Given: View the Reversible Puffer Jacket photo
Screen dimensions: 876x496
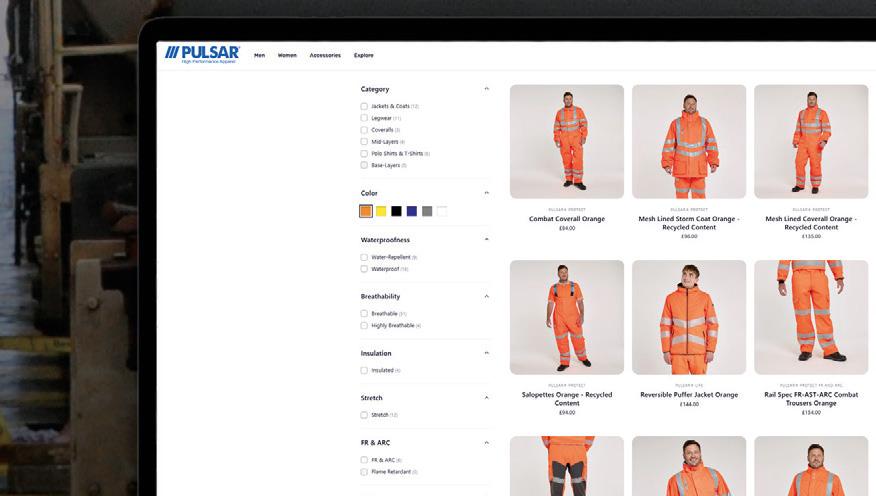Looking at the screenshot, I should tap(689, 317).
